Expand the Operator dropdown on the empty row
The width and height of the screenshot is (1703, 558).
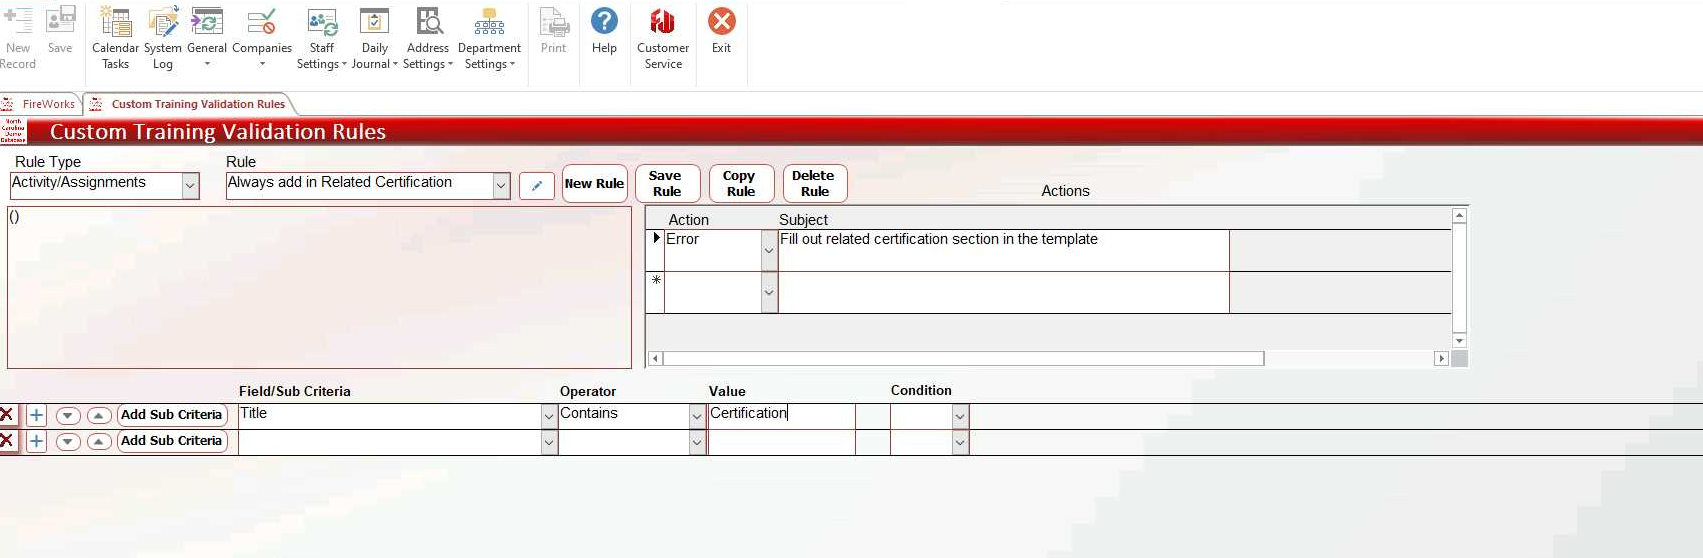(697, 442)
